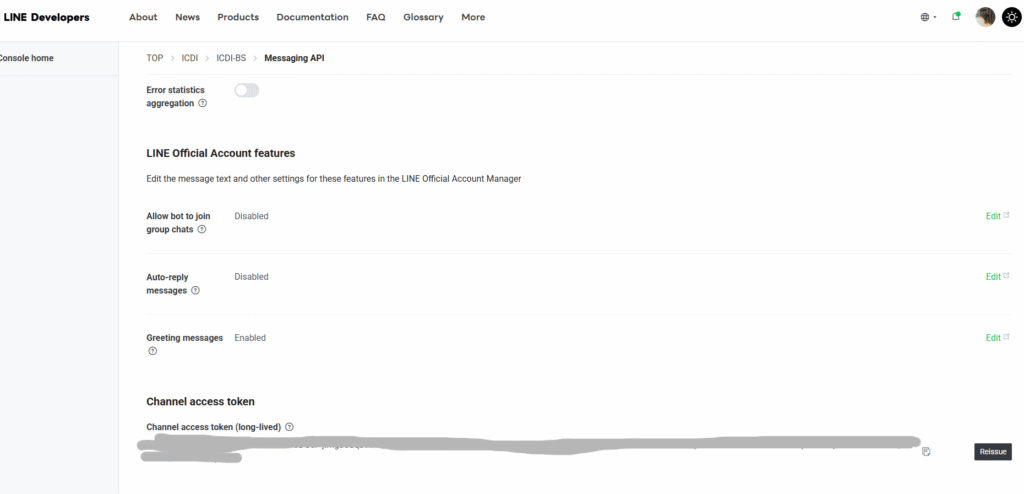Switch theme with the sun icon
The height and width of the screenshot is (494, 1024).
[x=1011, y=17]
